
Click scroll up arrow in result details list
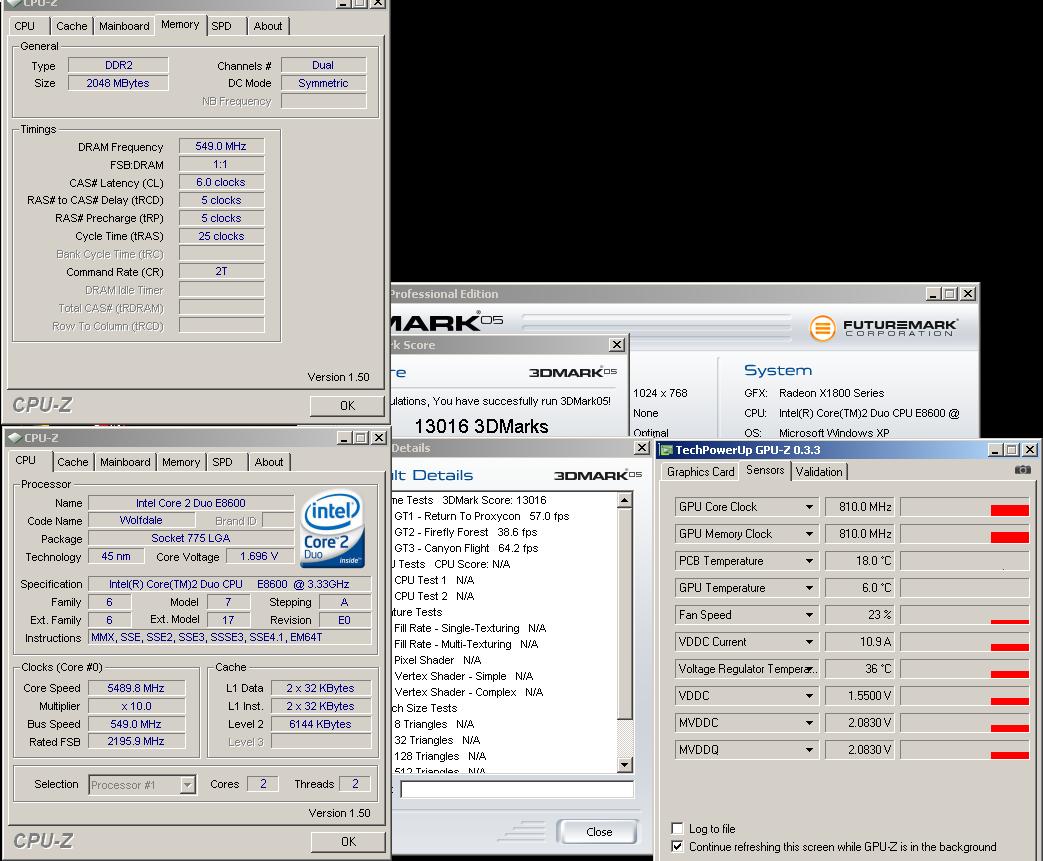pos(625,500)
